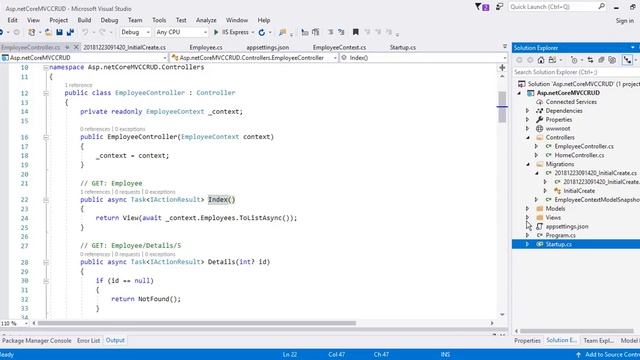Open the Edit menu
640x360 pixels.
(13, 20)
